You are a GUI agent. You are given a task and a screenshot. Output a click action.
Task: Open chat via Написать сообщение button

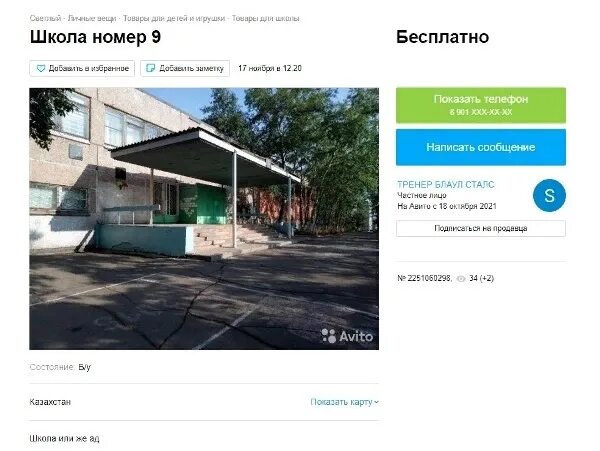pos(481,147)
